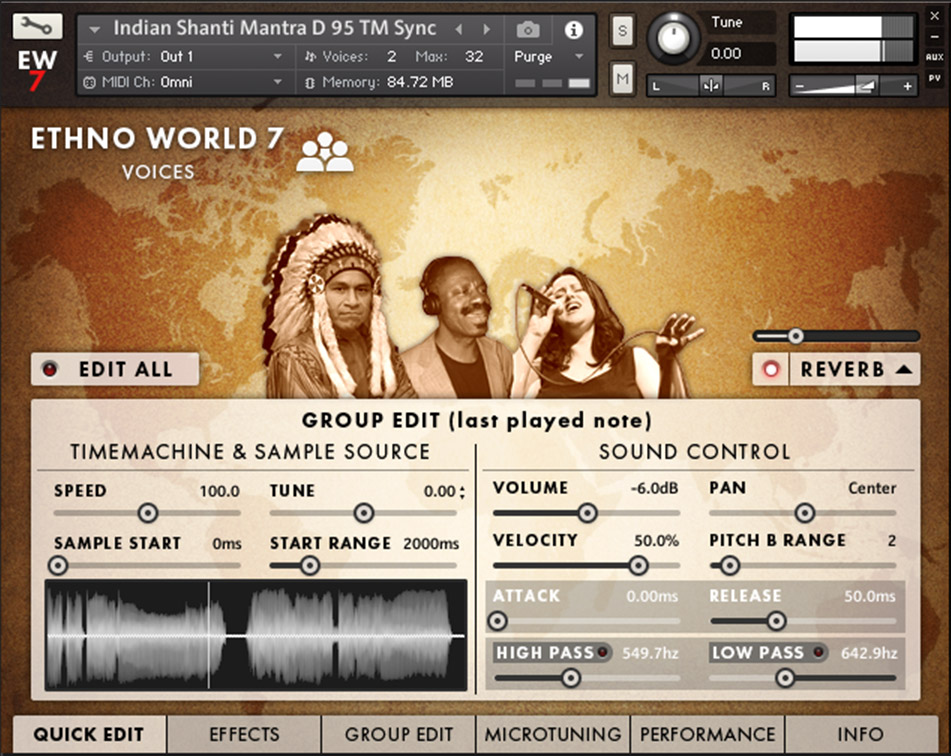Go to previous instrument preset arrow
This screenshot has width=951, height=756.
[459, 29]
